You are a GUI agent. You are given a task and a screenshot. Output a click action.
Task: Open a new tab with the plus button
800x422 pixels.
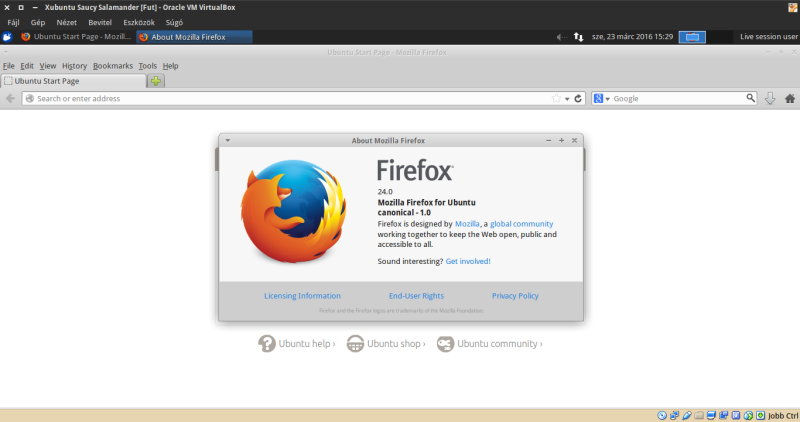[156, 81]
